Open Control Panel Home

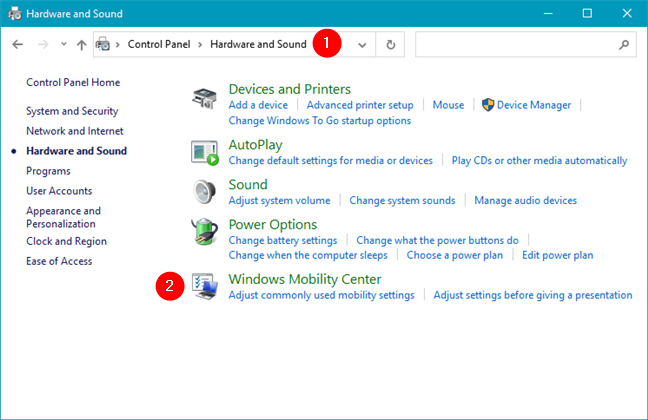[73, 83]
